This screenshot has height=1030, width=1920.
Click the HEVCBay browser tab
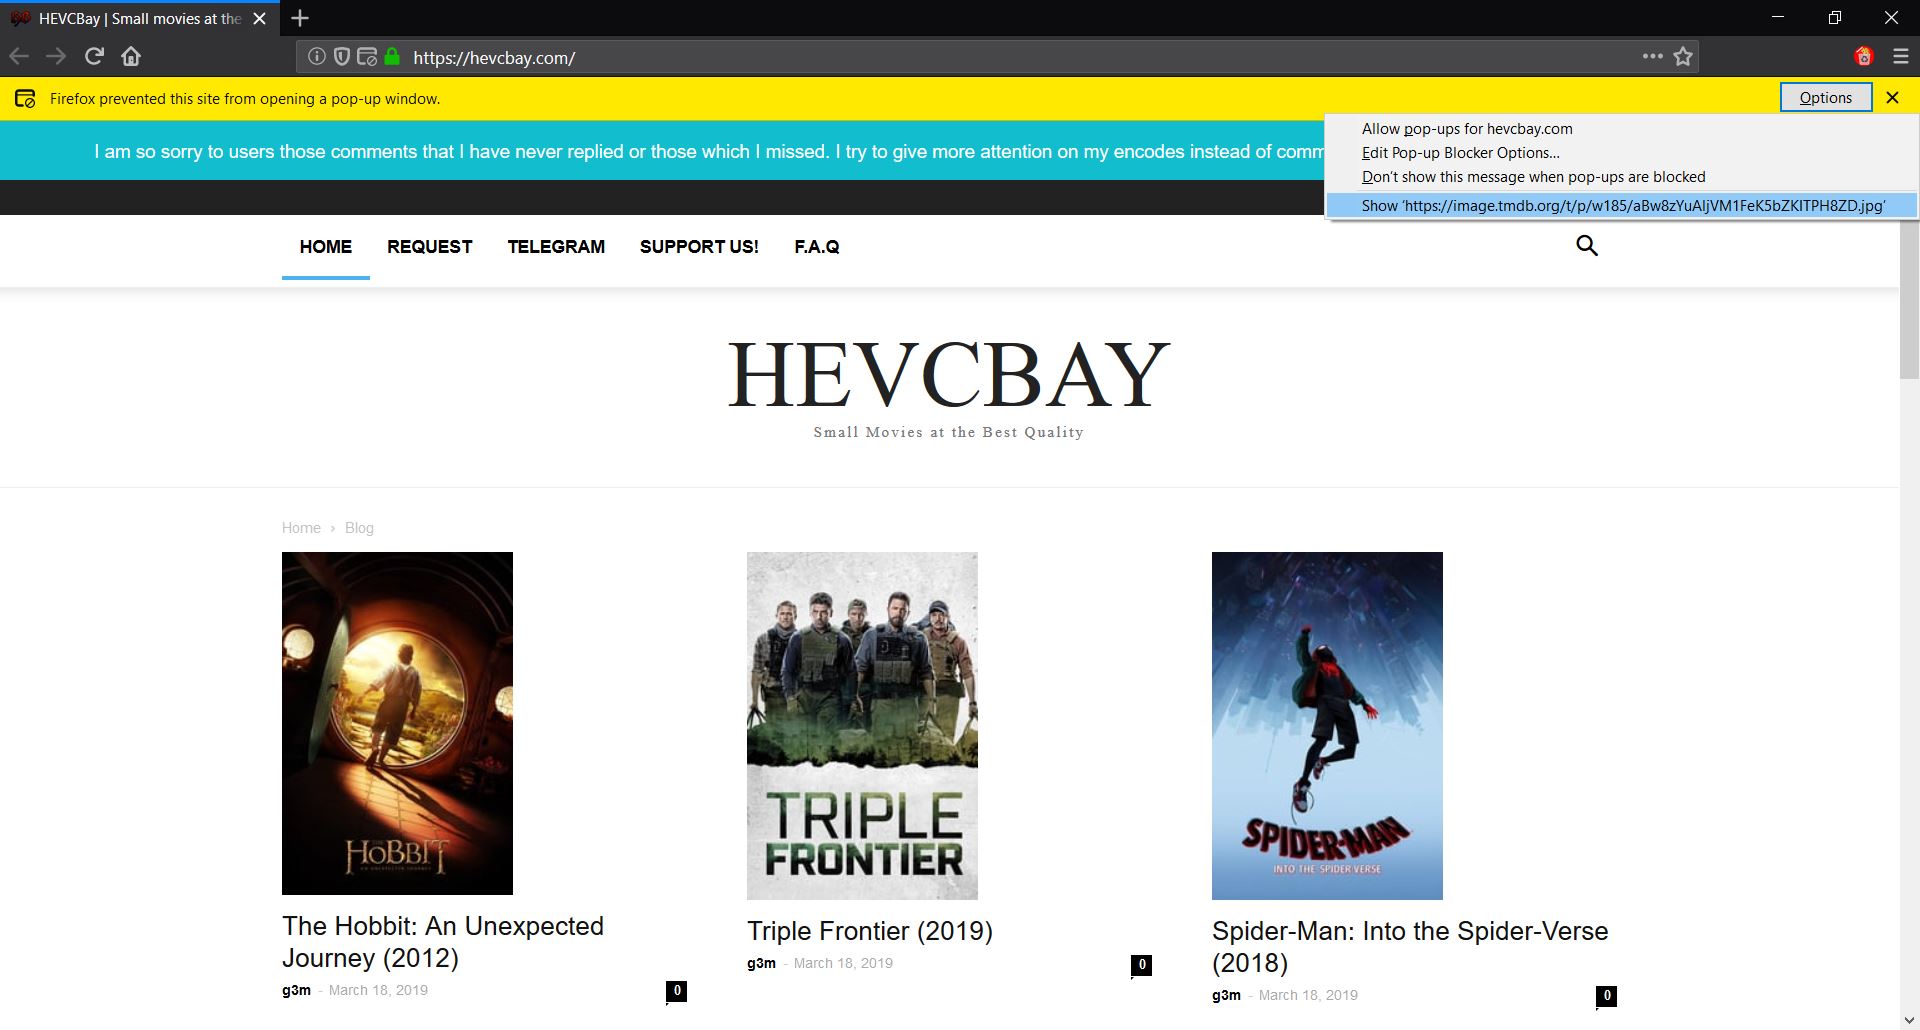(140, 18)
